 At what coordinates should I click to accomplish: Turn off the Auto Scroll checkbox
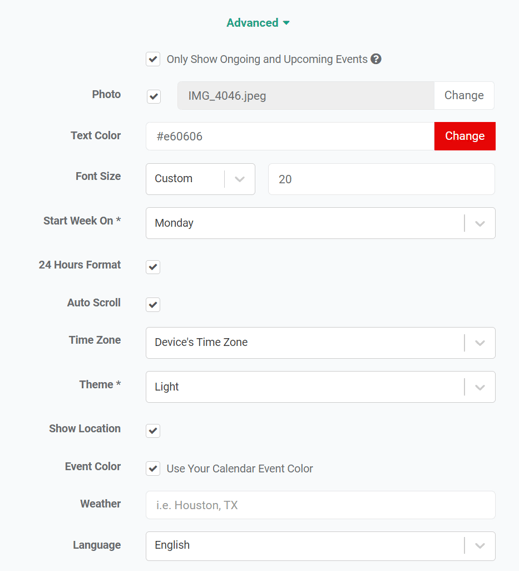(x=153, y=304)
